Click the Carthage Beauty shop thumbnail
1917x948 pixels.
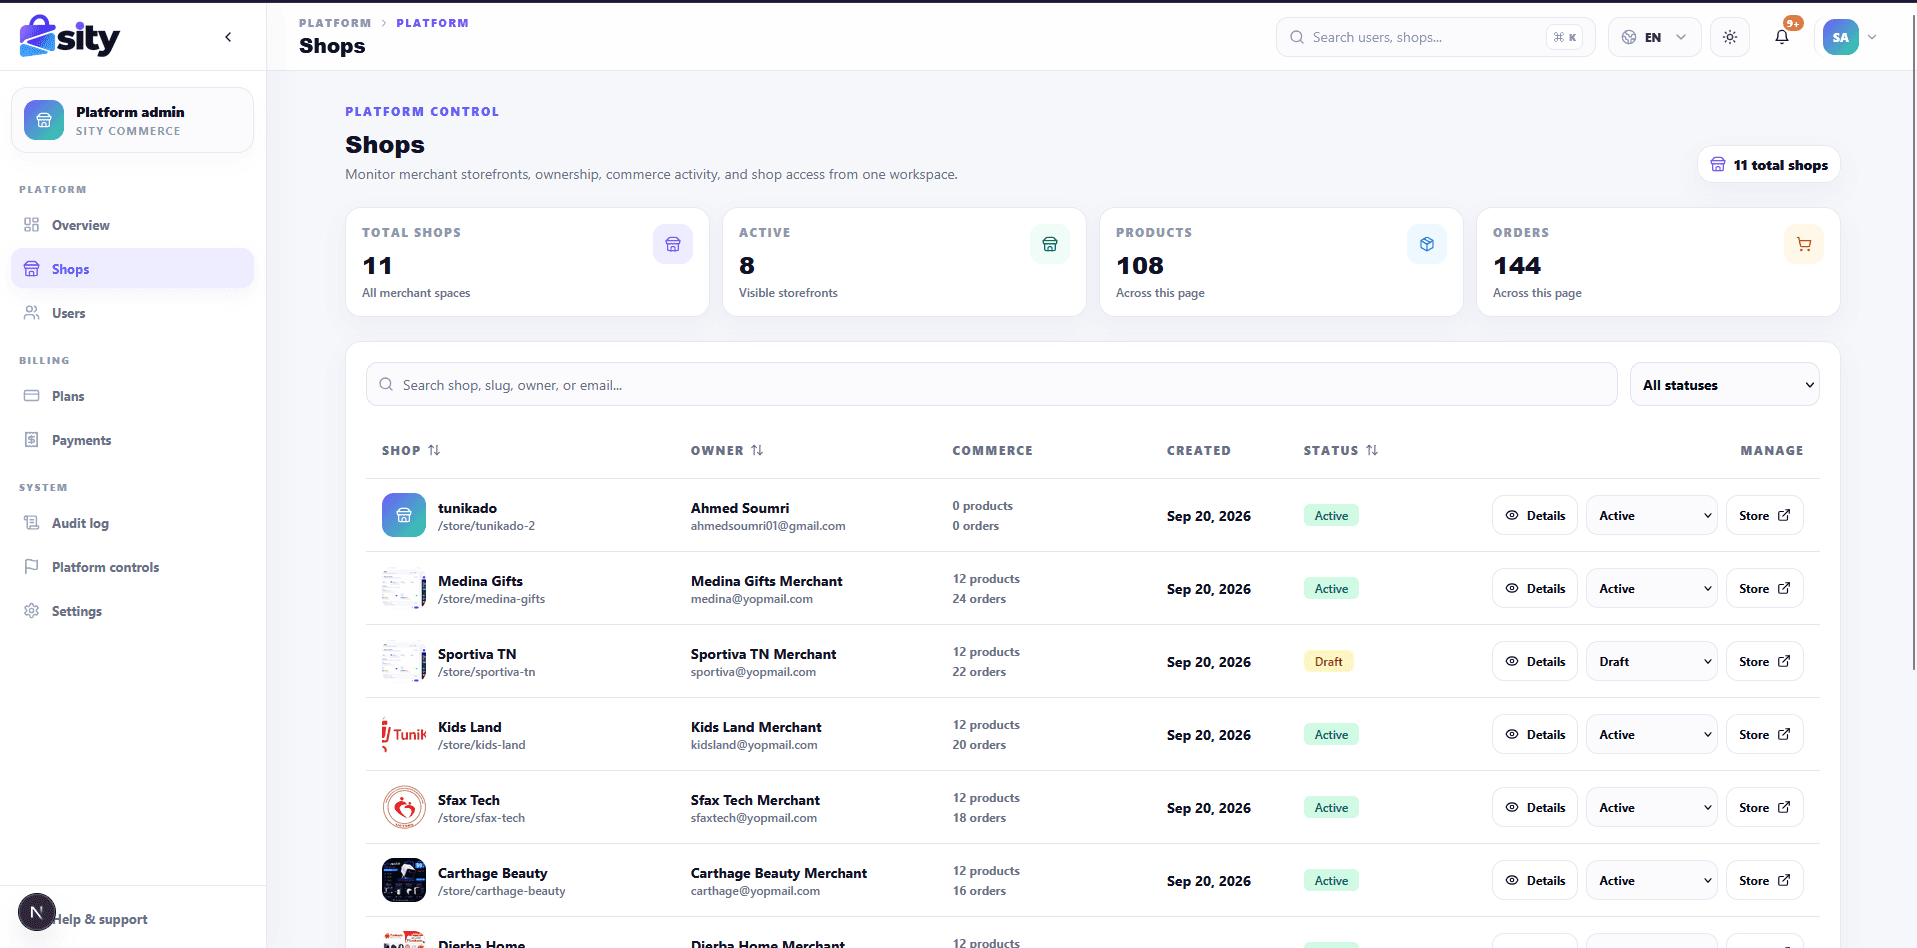click(404, 880)
